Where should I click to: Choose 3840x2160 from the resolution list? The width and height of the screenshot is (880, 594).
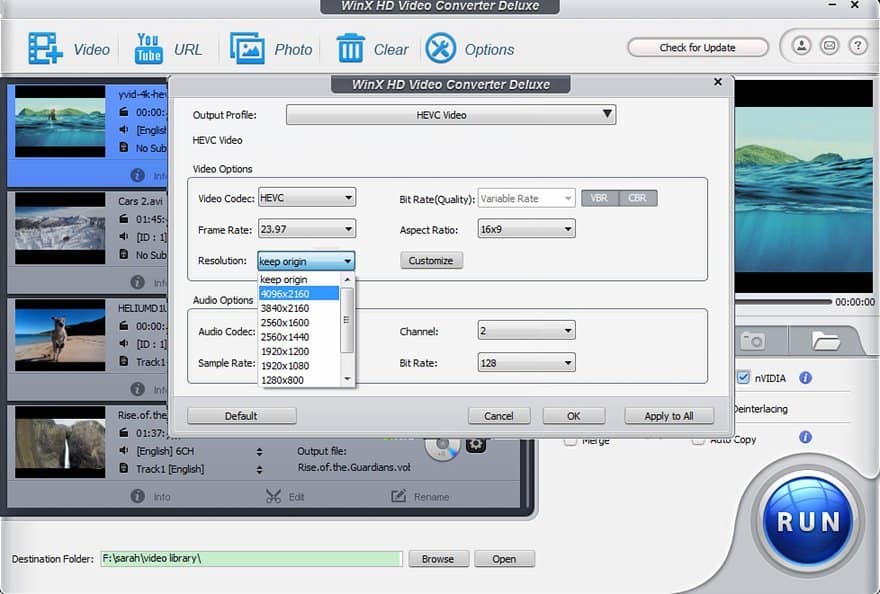pos(285,308)
